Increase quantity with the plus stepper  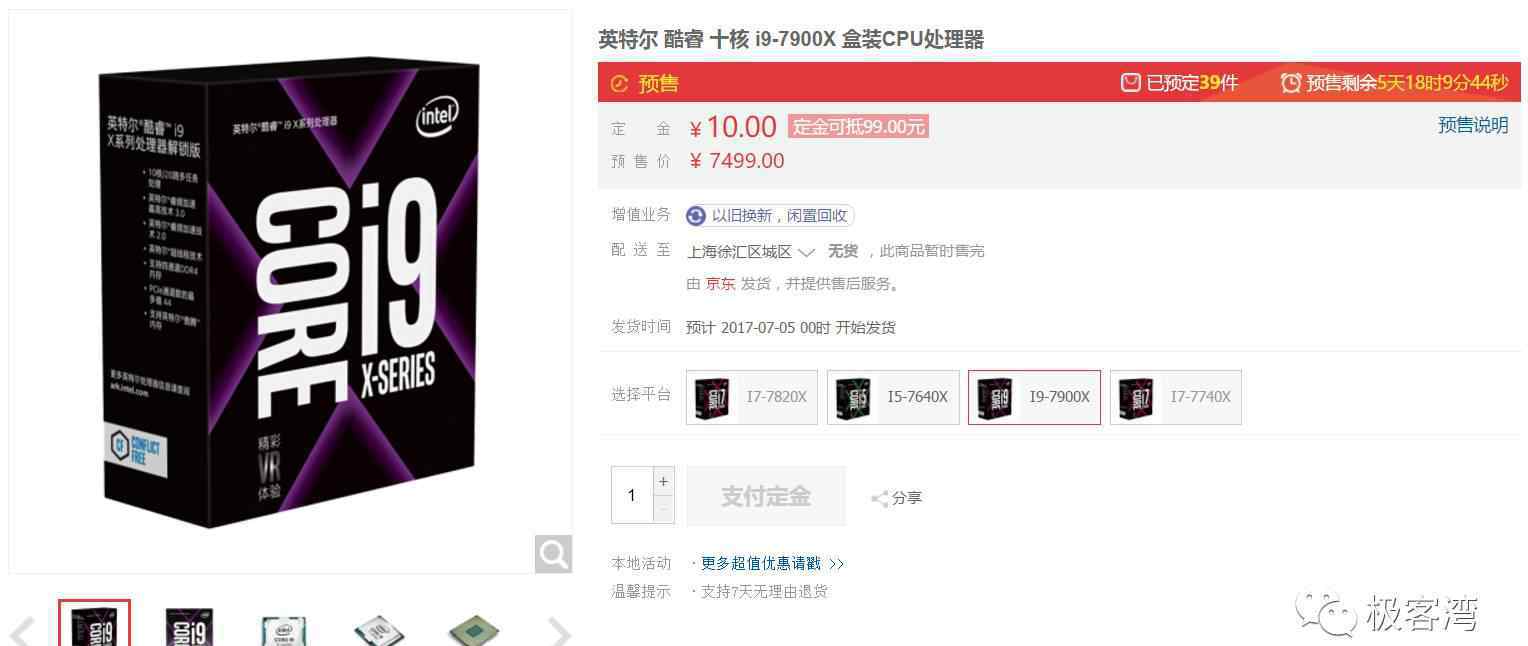point(663,481)
